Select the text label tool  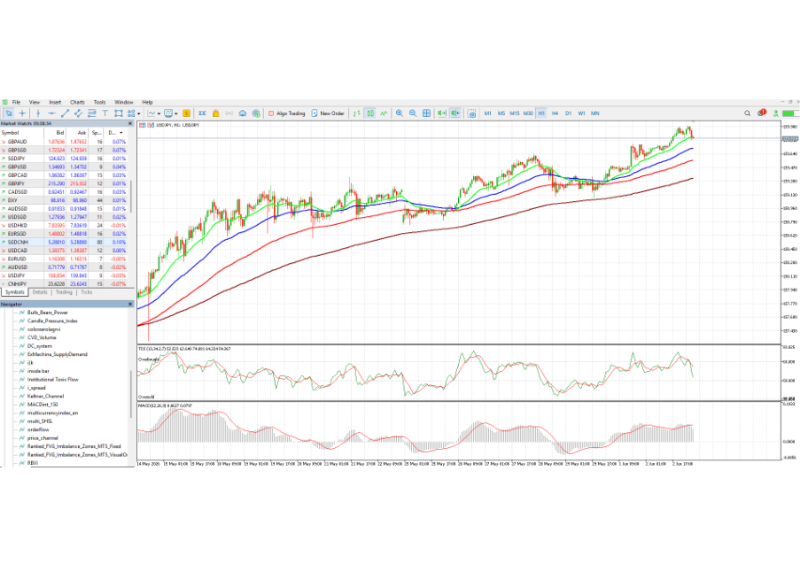pos(105,113)
